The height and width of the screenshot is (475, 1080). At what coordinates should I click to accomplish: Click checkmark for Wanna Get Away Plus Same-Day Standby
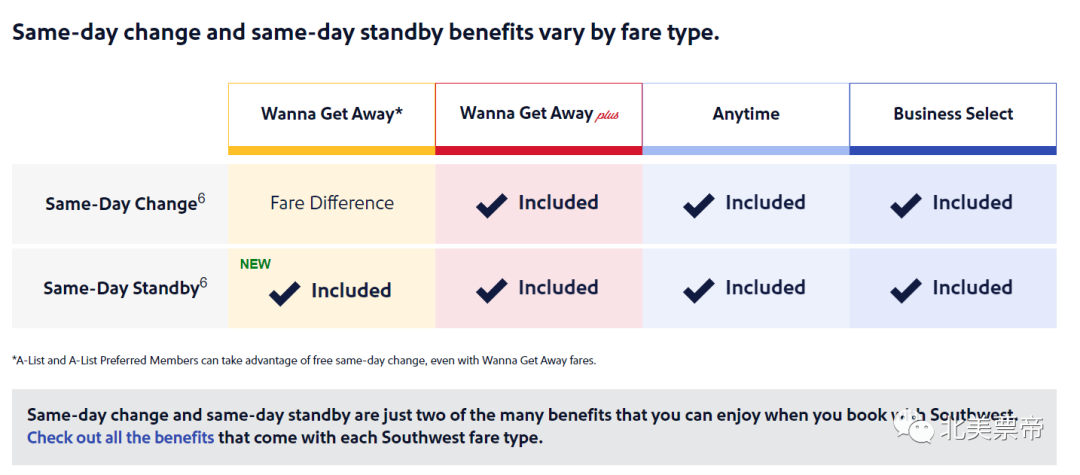click(492, 290)
